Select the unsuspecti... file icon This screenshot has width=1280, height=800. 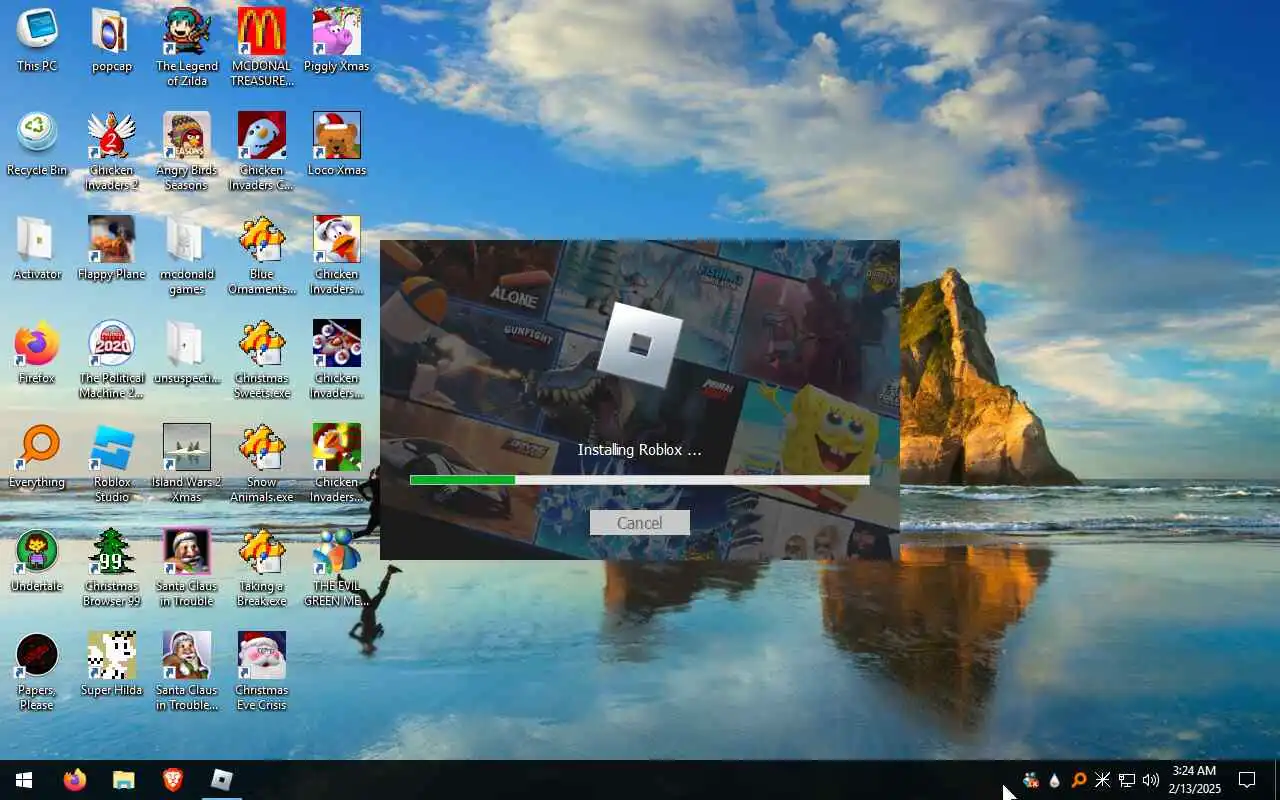coord(187,352)
